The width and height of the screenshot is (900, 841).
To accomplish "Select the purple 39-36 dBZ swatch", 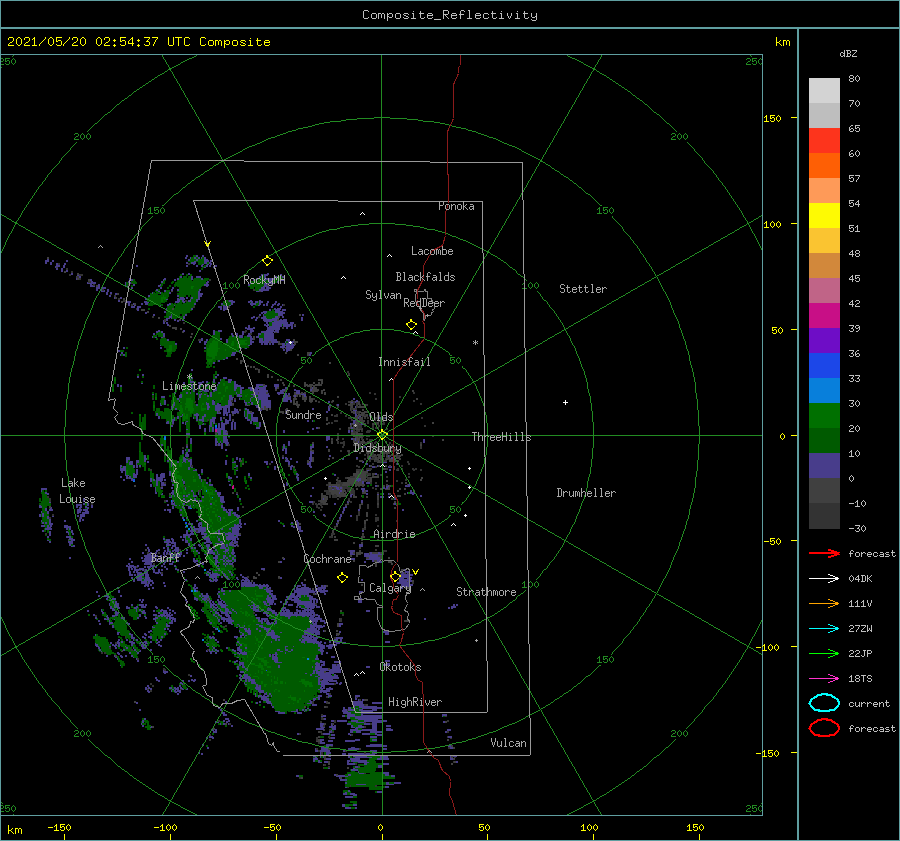I will click(x=824, y=340).
